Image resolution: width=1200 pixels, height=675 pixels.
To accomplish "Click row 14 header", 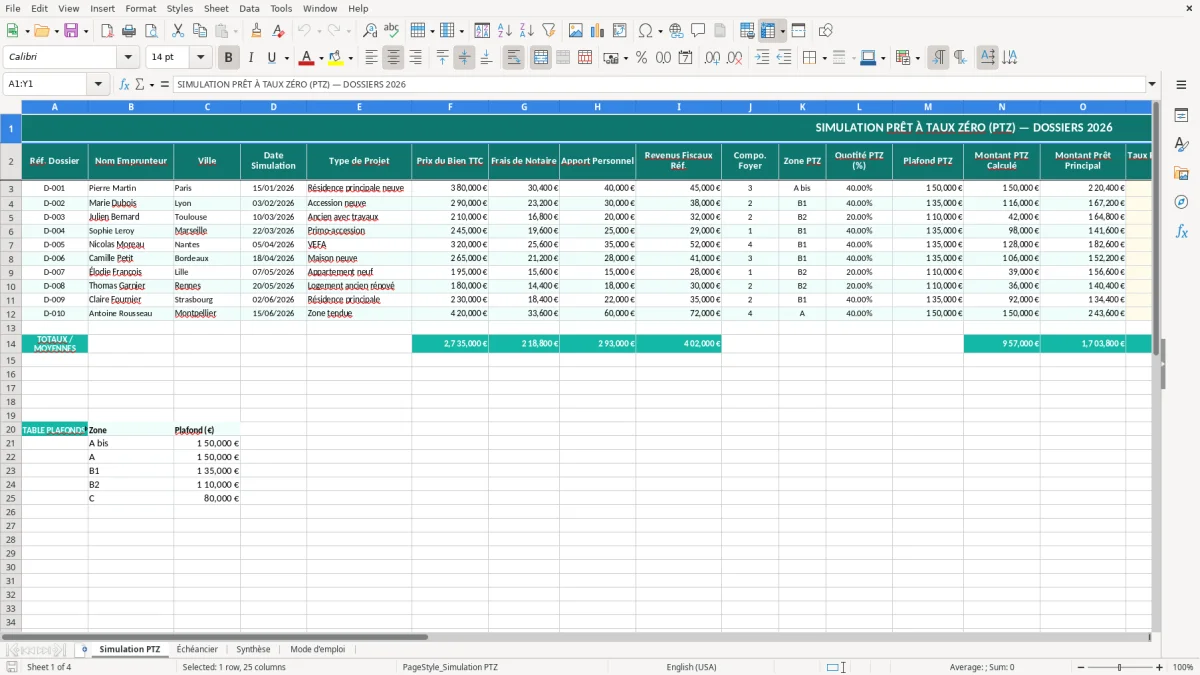I will (11, 344).
